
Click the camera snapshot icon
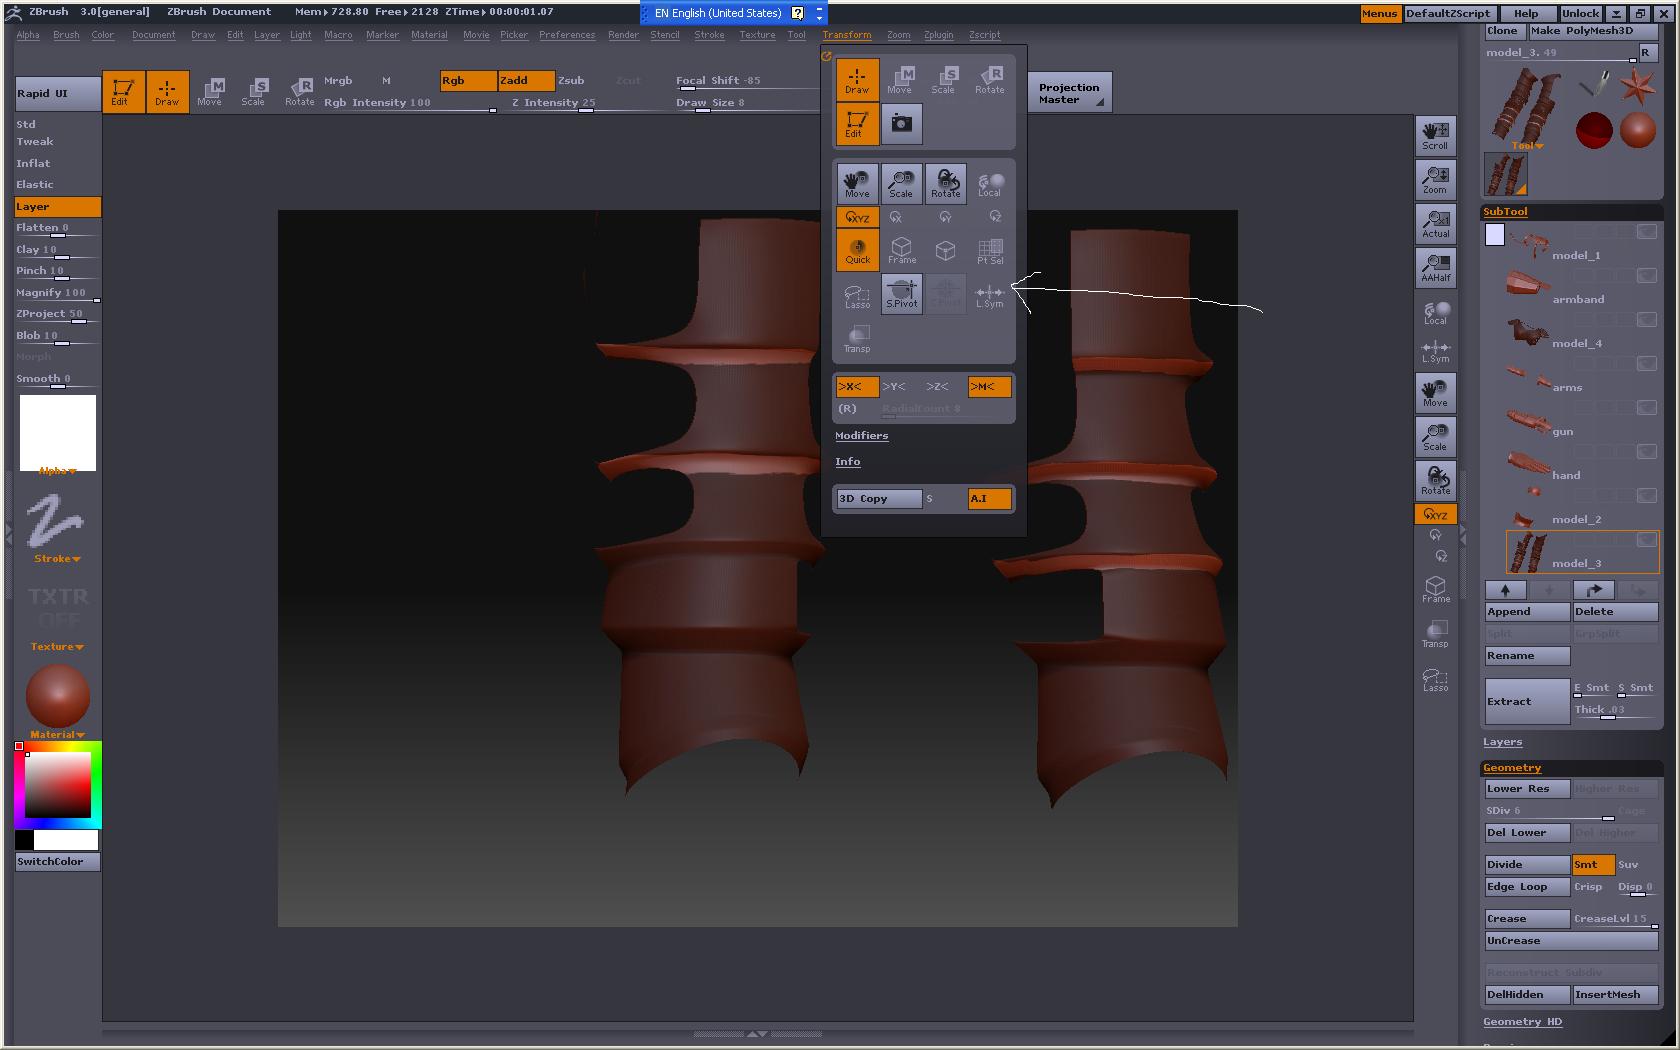coord(901,124)
